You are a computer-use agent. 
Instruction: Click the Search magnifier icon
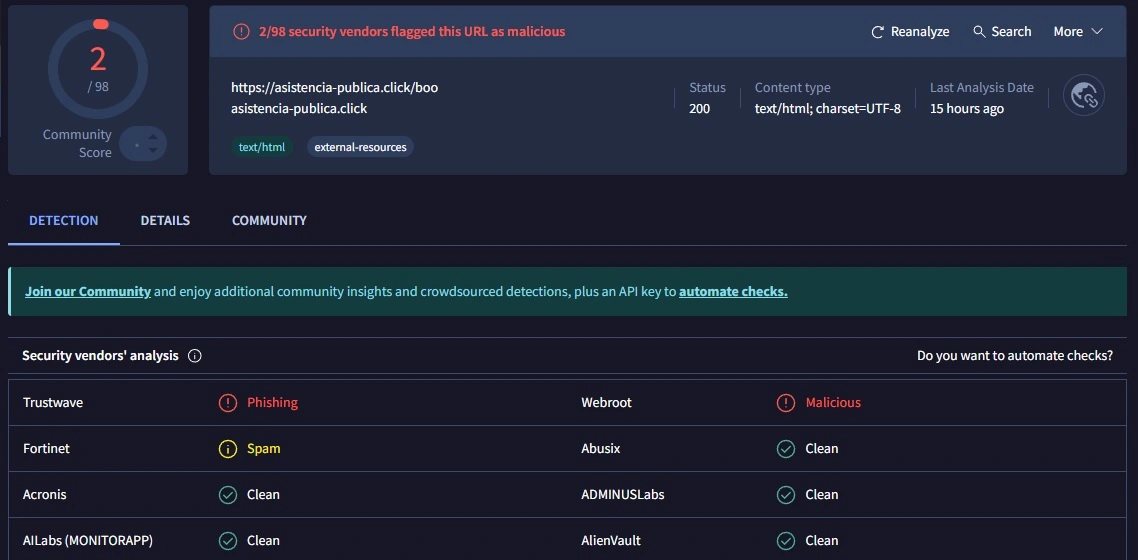979,32
